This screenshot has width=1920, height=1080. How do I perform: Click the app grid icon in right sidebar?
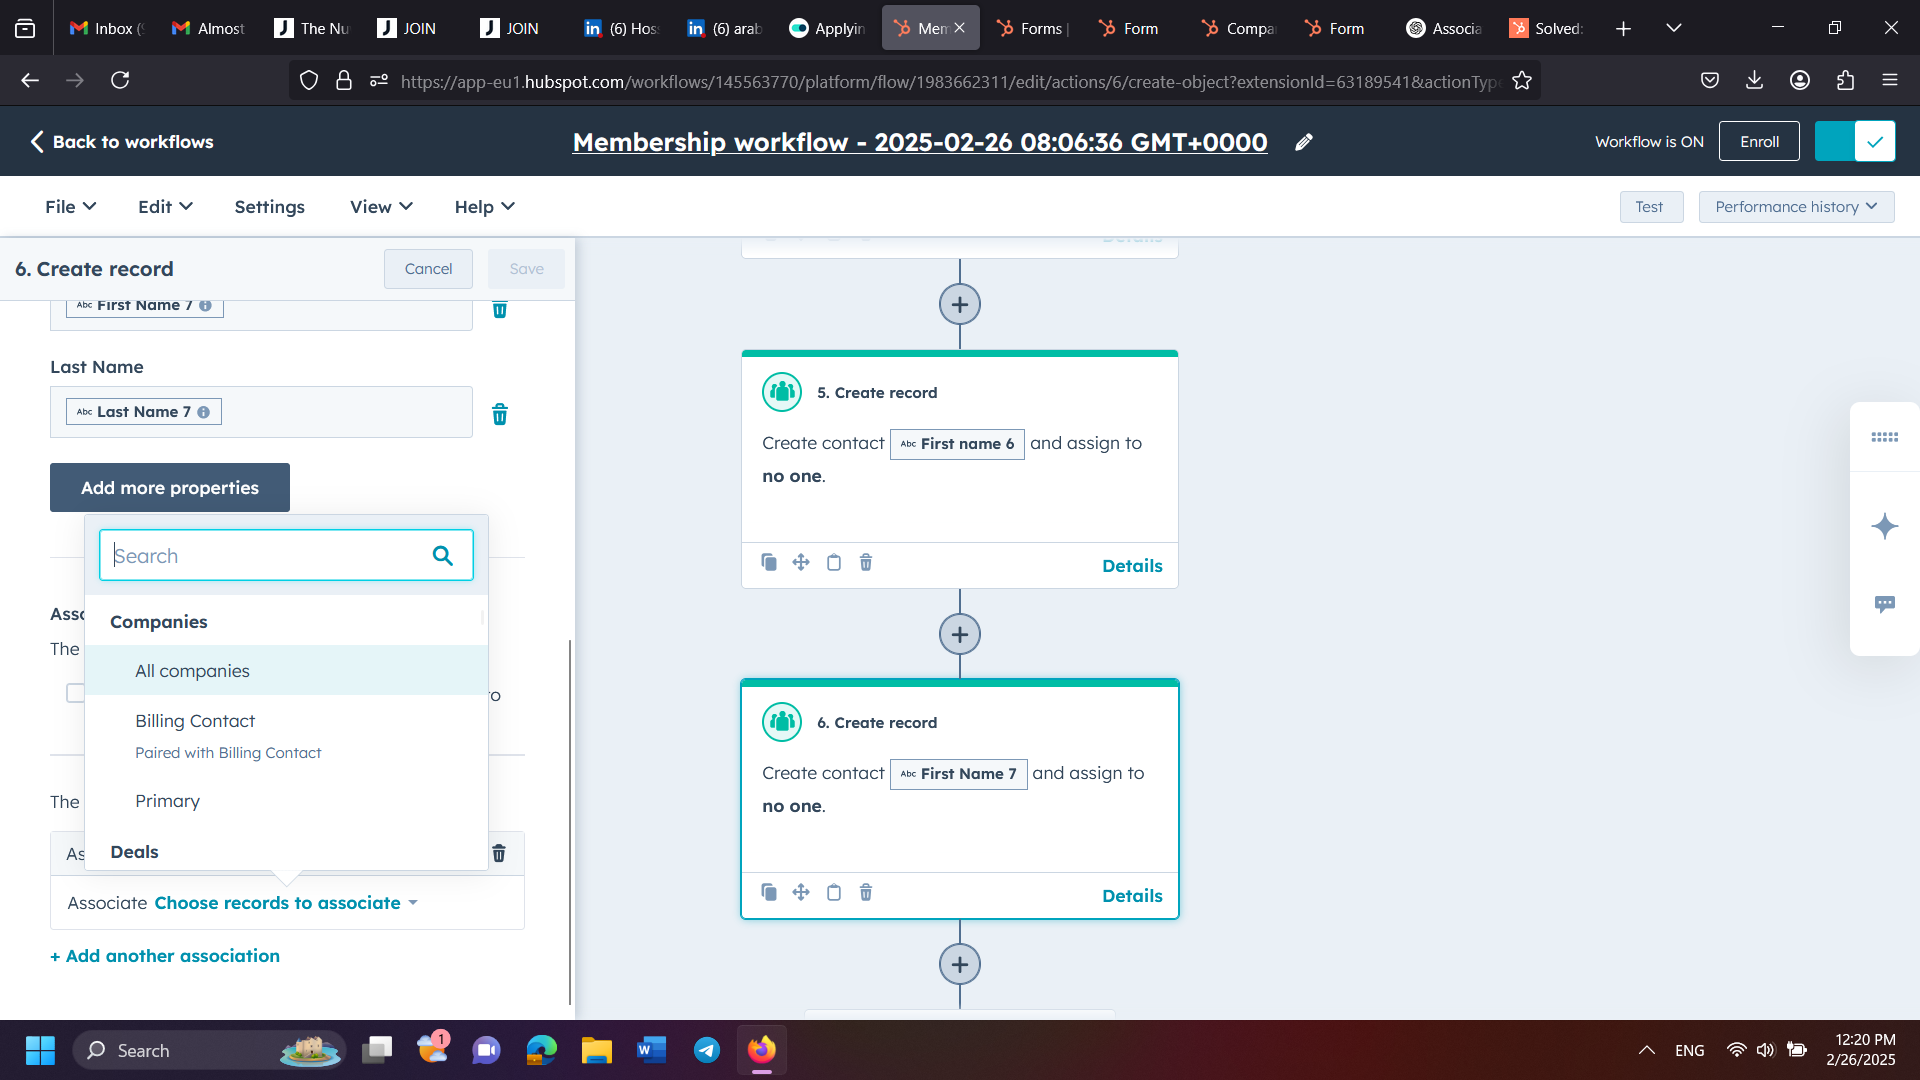[1884, 437]
